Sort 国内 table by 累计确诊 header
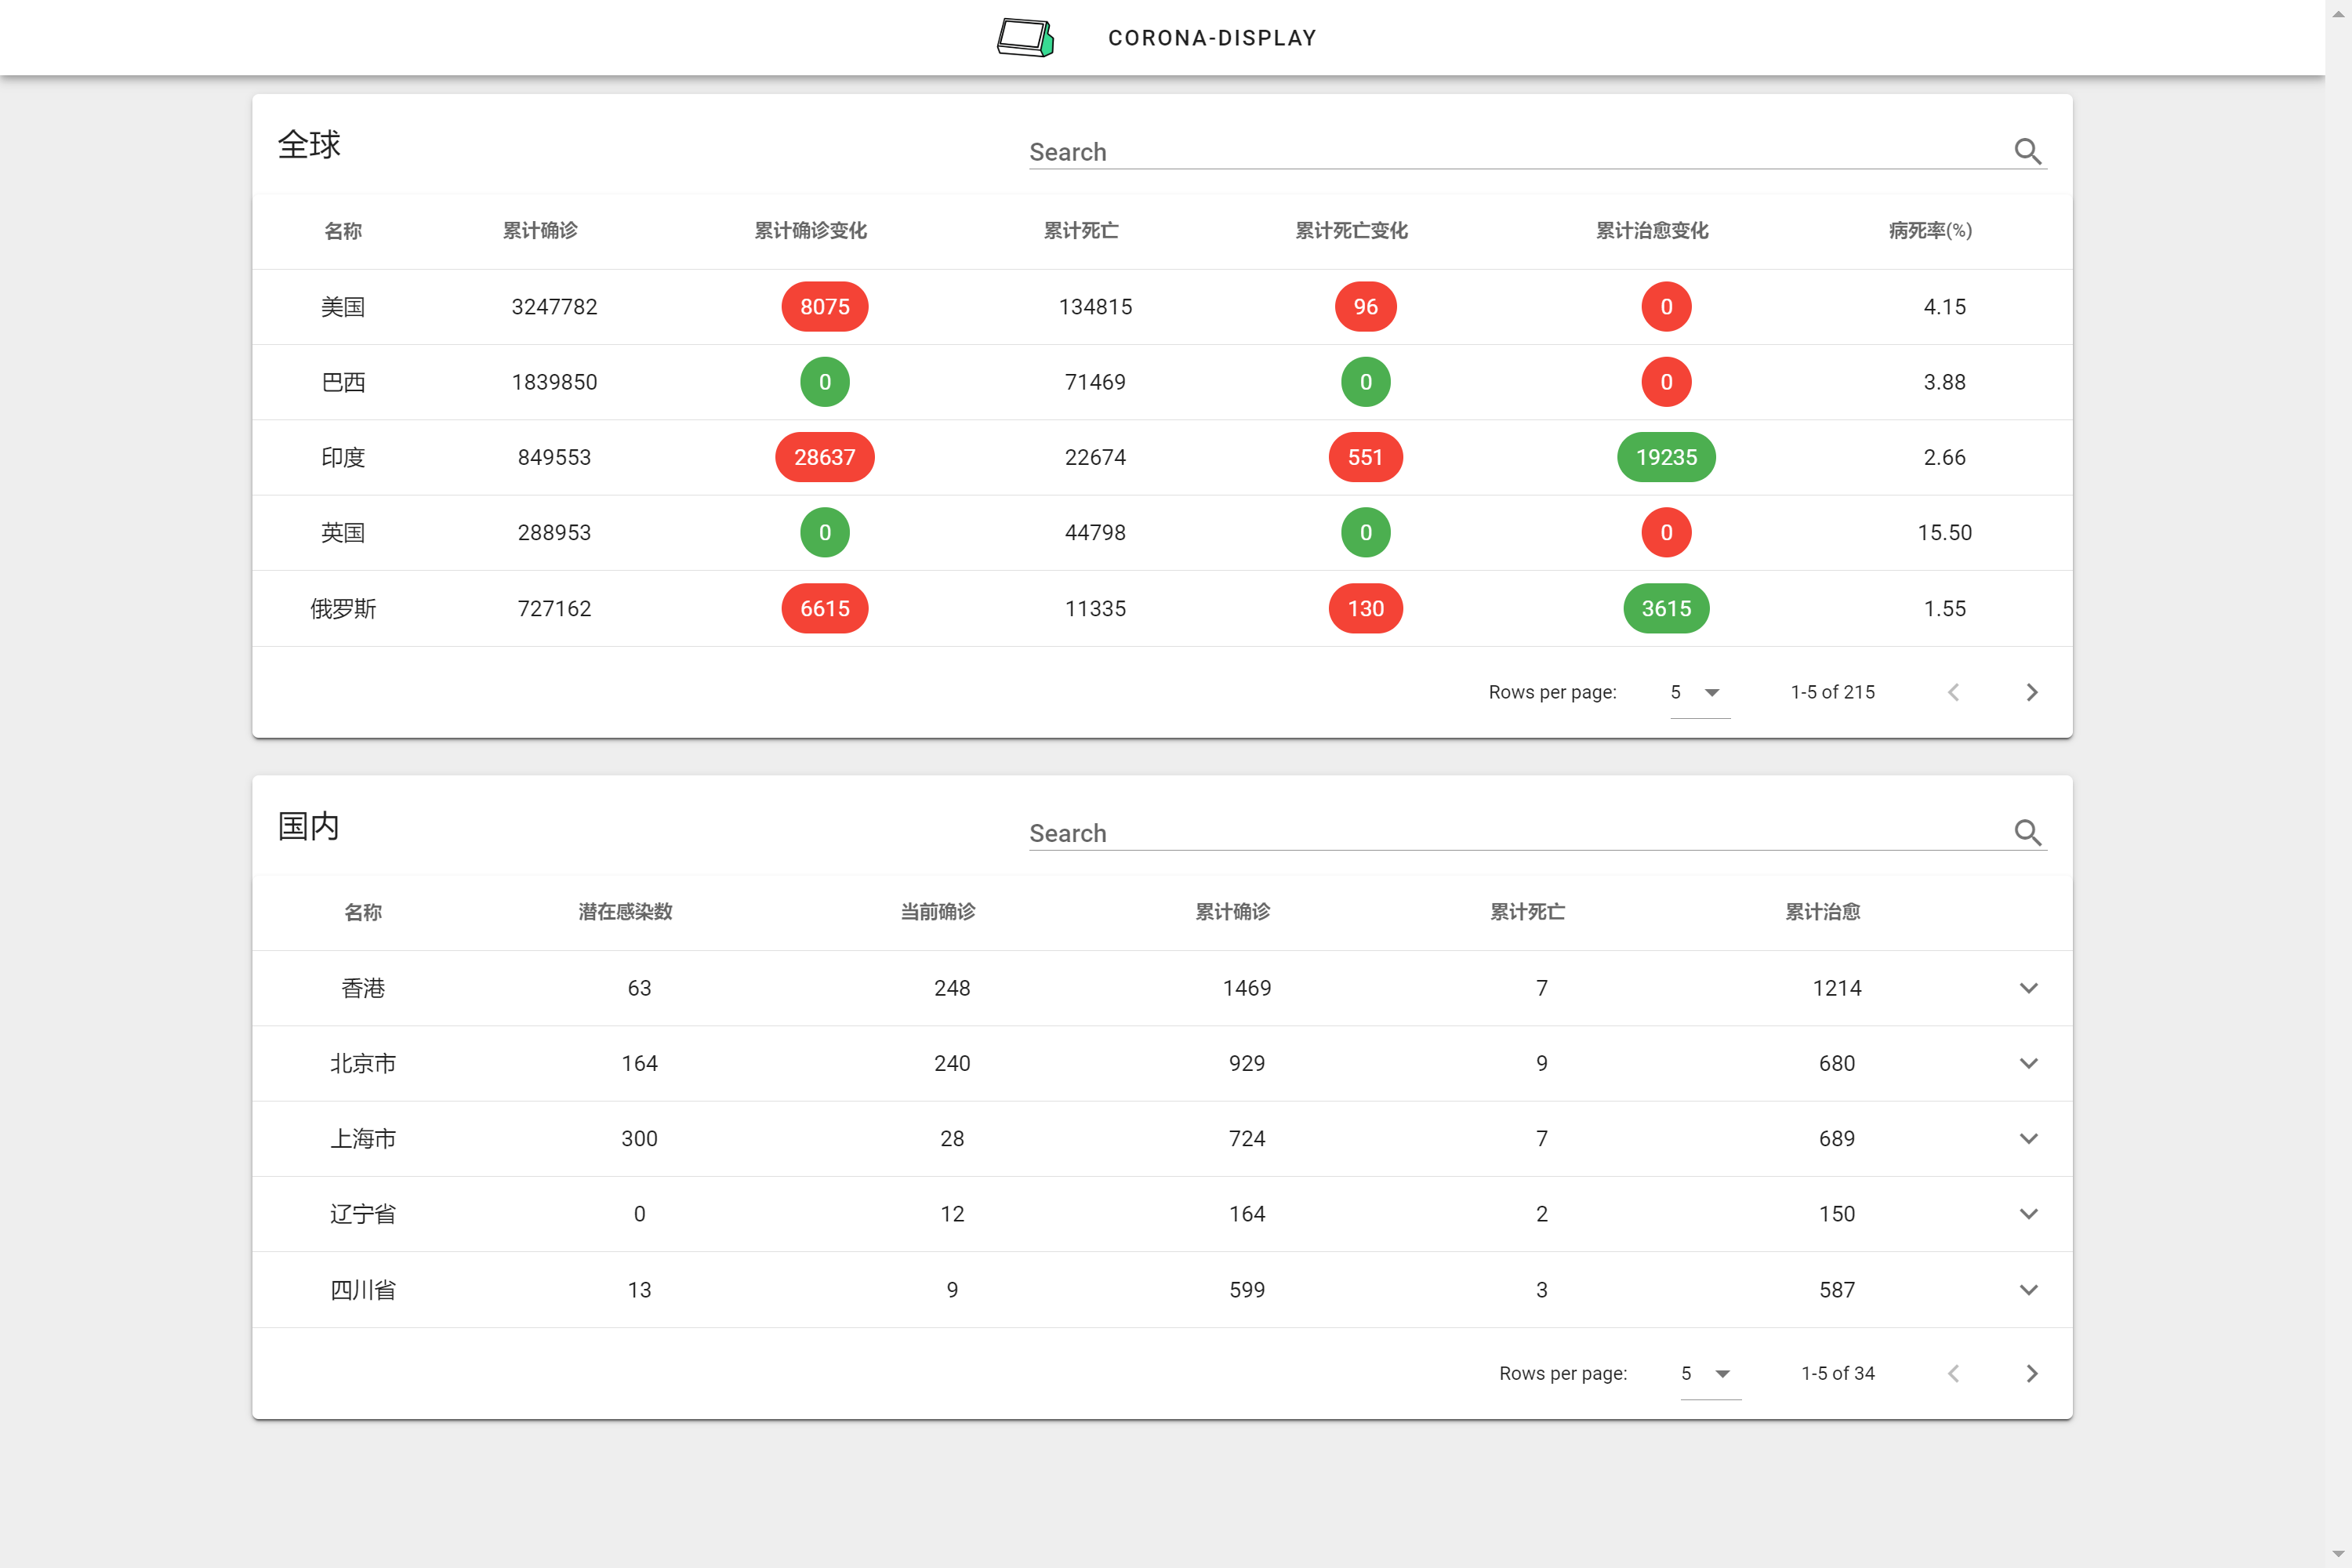Screen dimensions: 2352x1568 (1233, 911)
